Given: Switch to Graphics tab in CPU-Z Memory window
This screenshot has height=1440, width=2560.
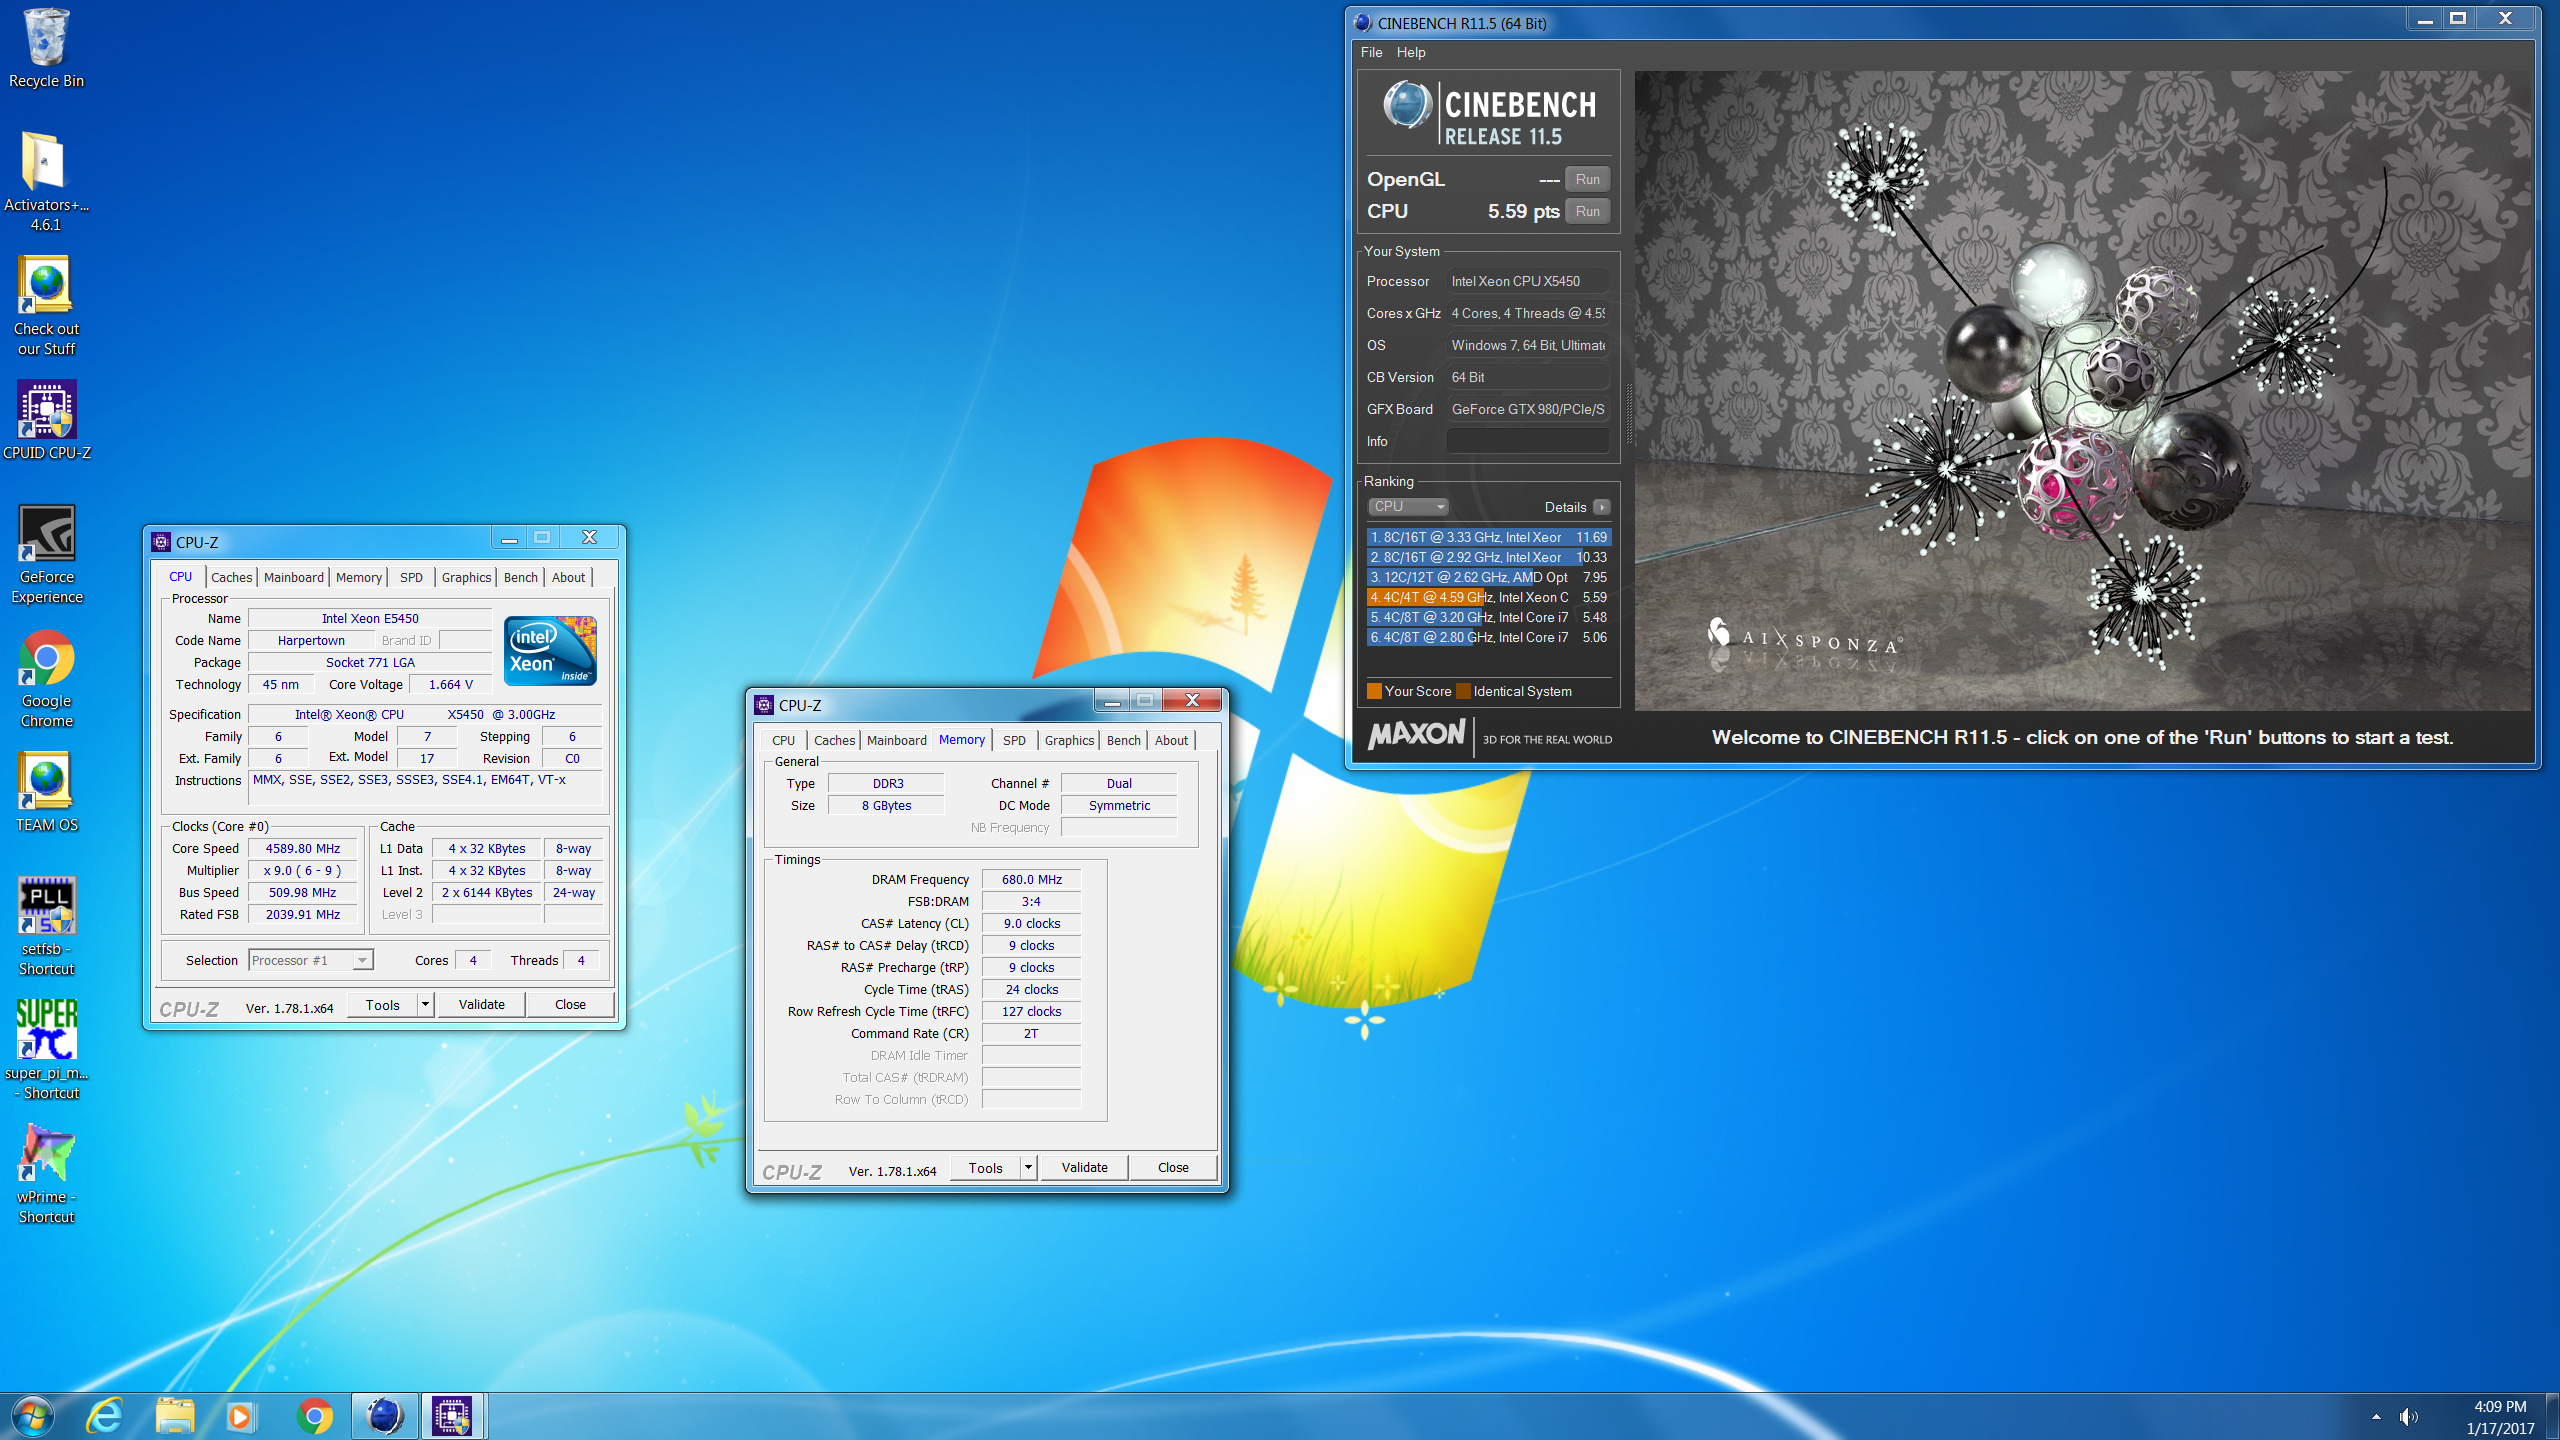Looking at the screenshot, I should pos(1069,740).
